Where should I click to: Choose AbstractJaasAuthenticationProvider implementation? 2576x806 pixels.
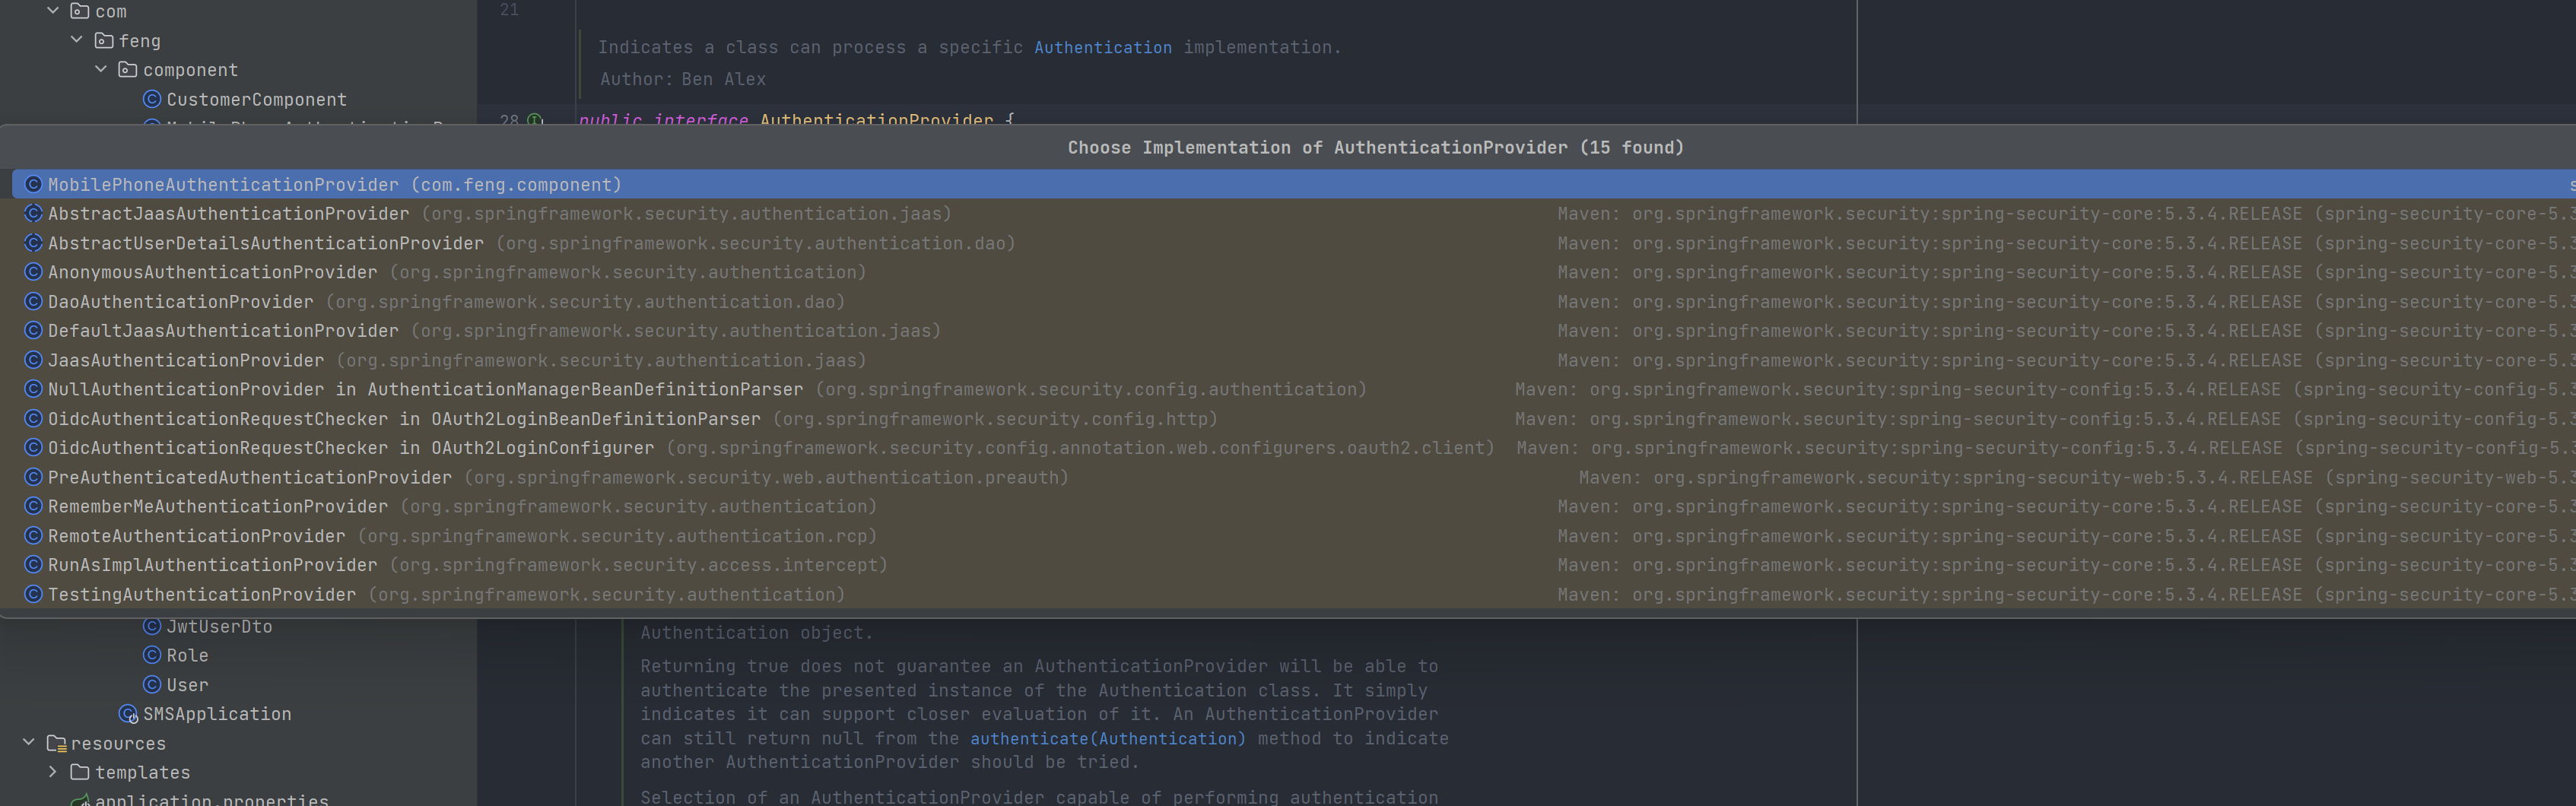pyautogui.click(x=1294, y=214)
